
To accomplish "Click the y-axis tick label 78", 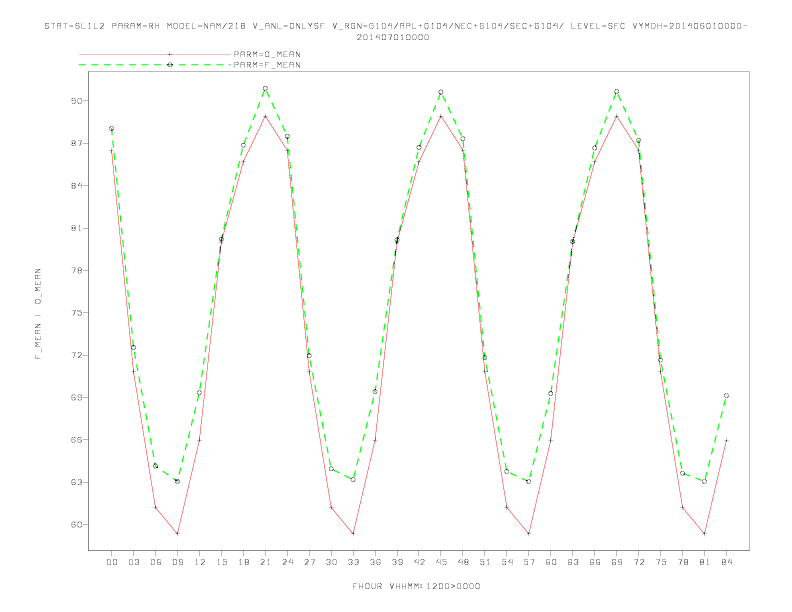I will pyautogui.click(x=76, y=270).
